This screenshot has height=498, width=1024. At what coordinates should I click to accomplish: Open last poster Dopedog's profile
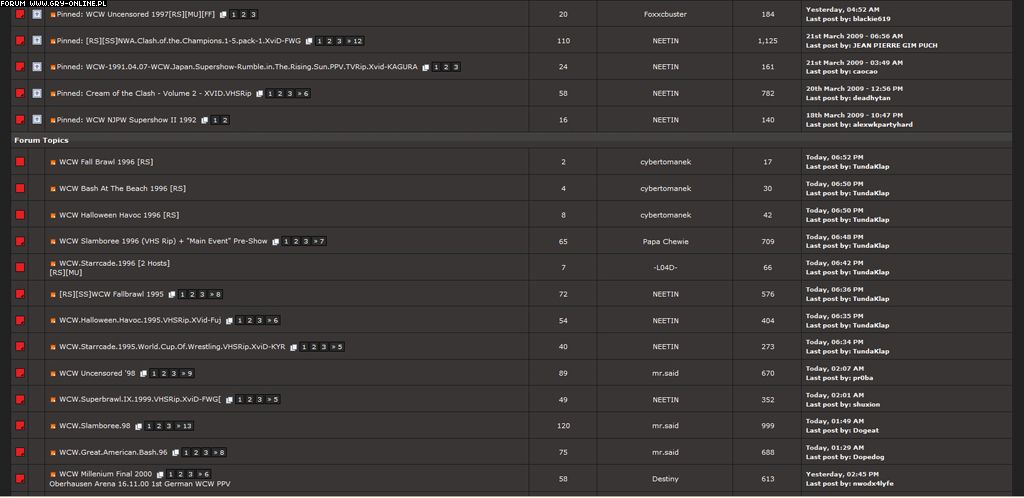pyautogui.click(x=869, y=457)
